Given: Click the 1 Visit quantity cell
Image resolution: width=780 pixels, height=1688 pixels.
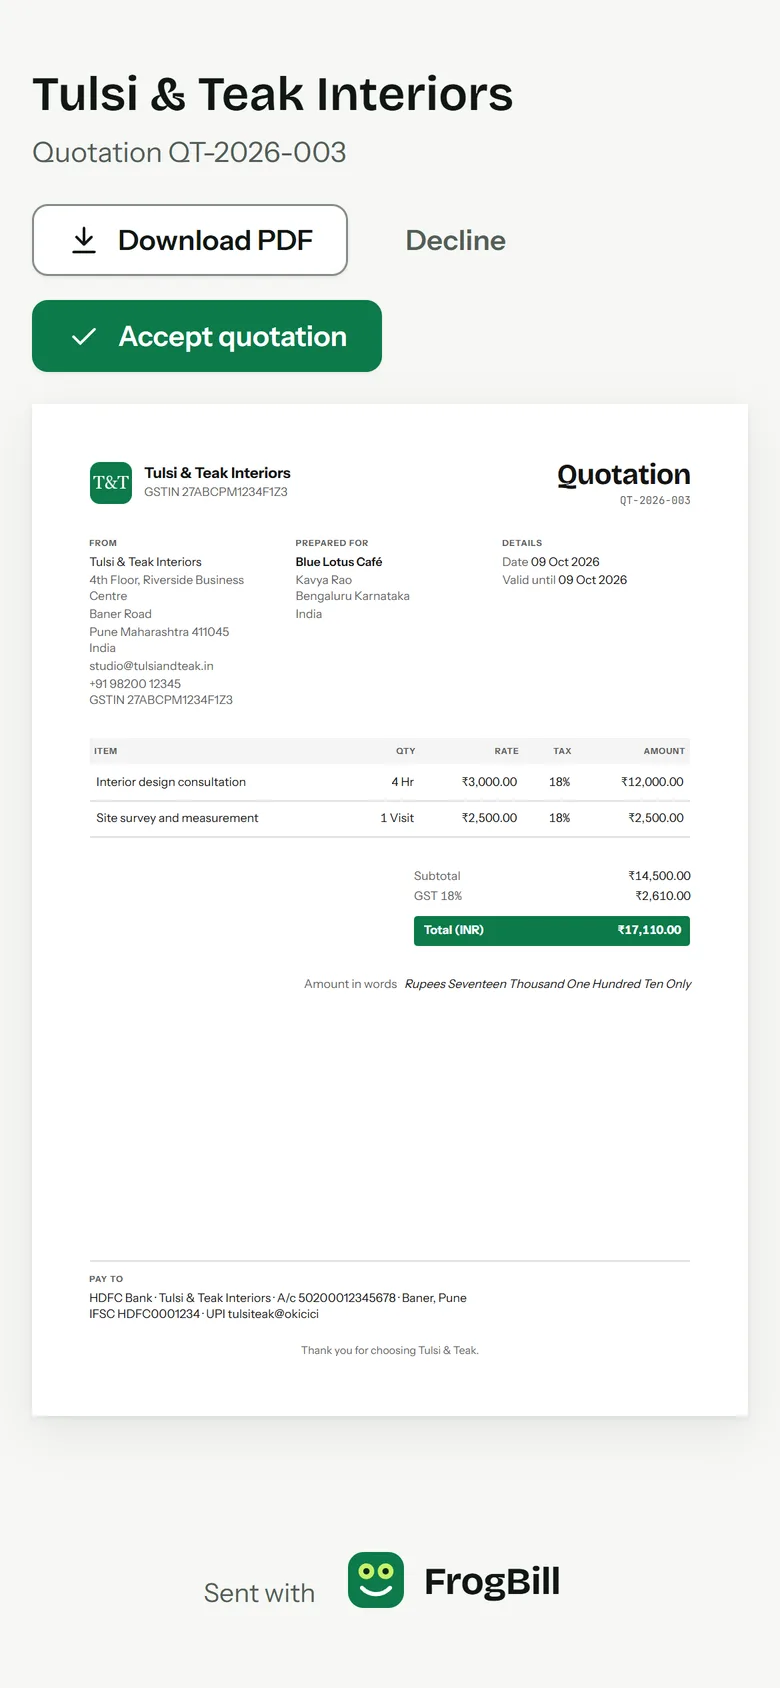Looking at the screenshot, I should click(397, 818).
